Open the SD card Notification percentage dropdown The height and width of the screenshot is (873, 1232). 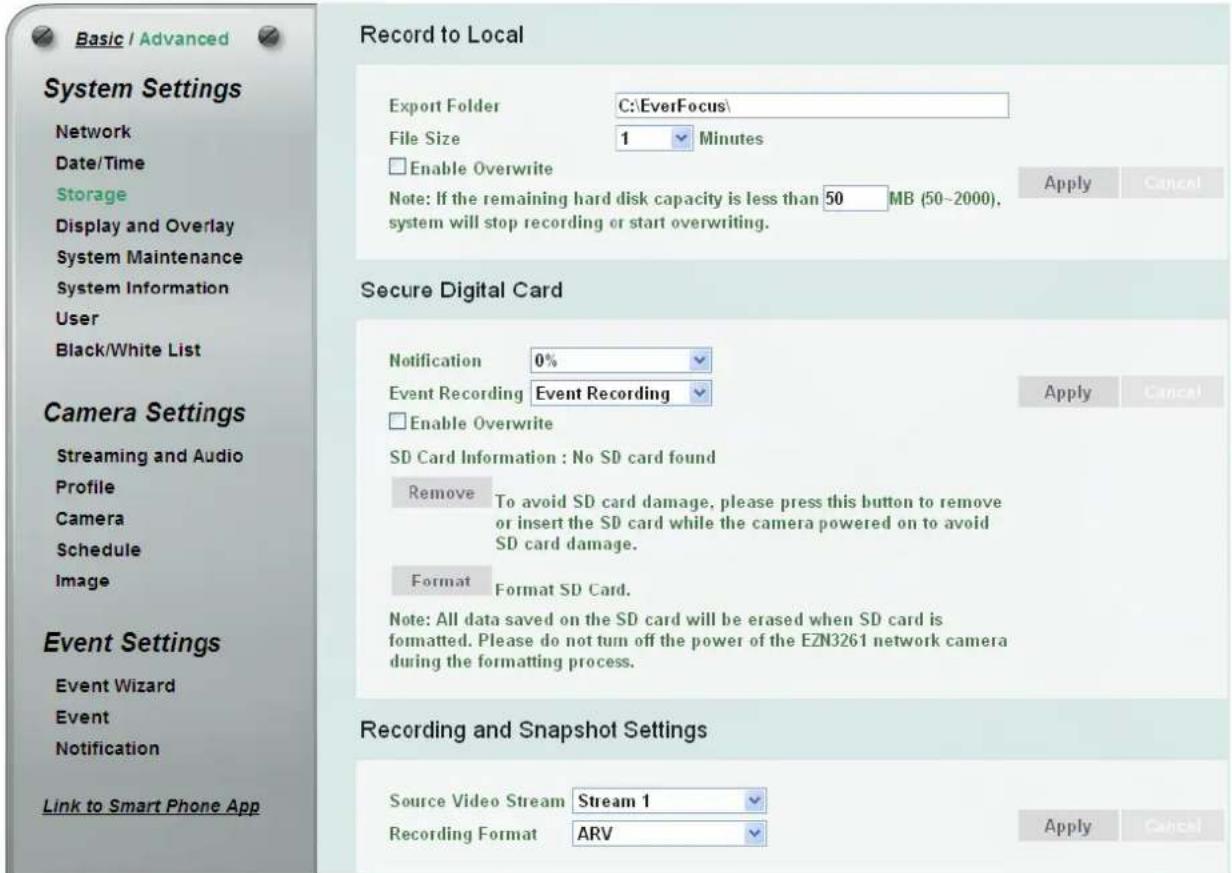pyautogui.click(x=620, y=360)
